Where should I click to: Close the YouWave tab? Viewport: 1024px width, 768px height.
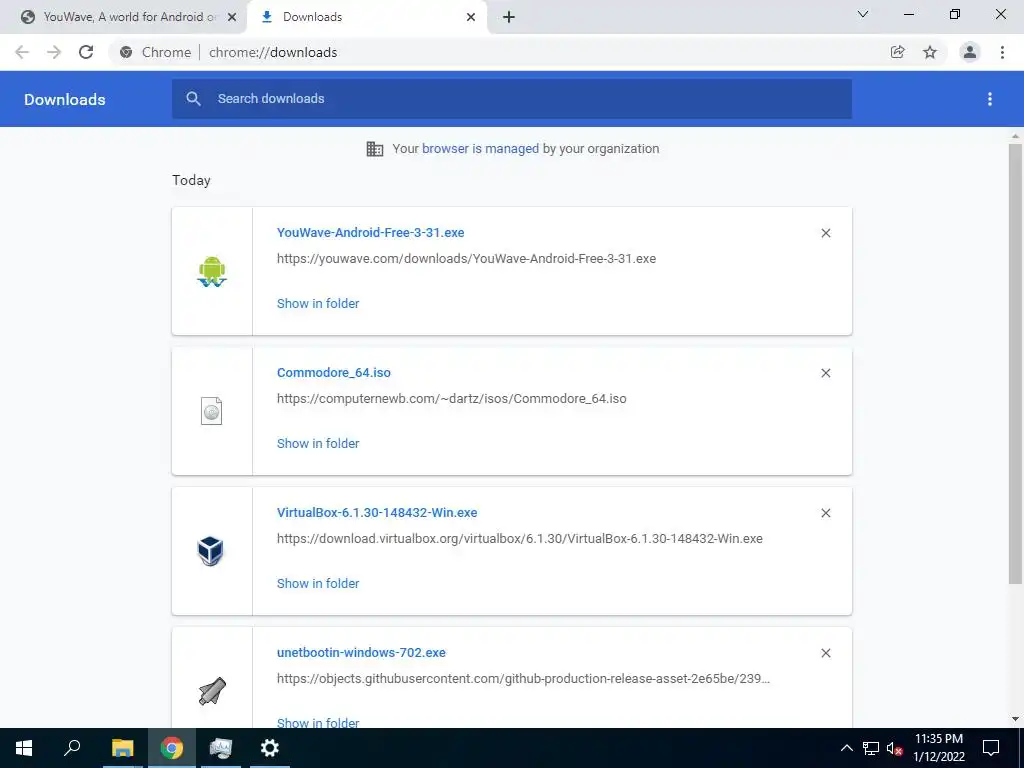[232, 17]
